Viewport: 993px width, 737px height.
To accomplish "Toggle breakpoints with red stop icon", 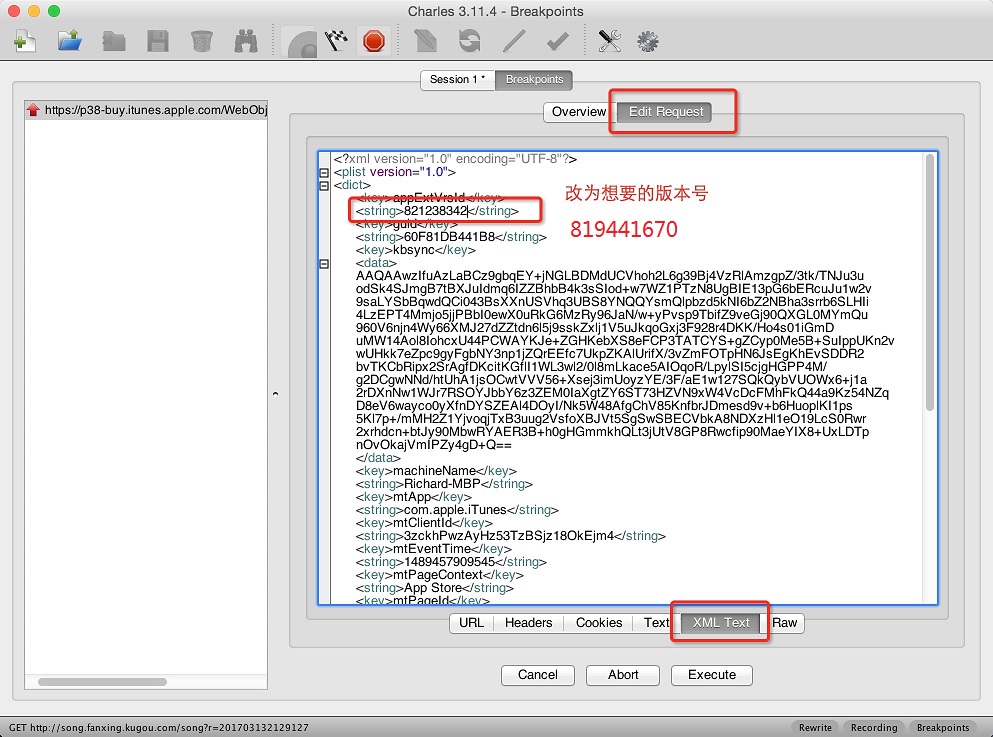I will click(x=374, y=42).
